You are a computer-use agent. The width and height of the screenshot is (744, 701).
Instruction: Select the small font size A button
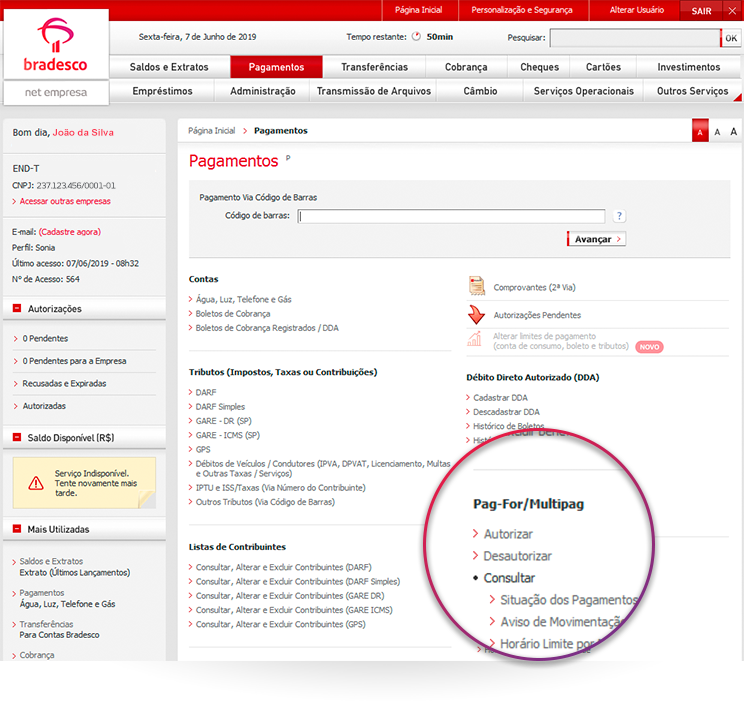click(x=700, y=131)
